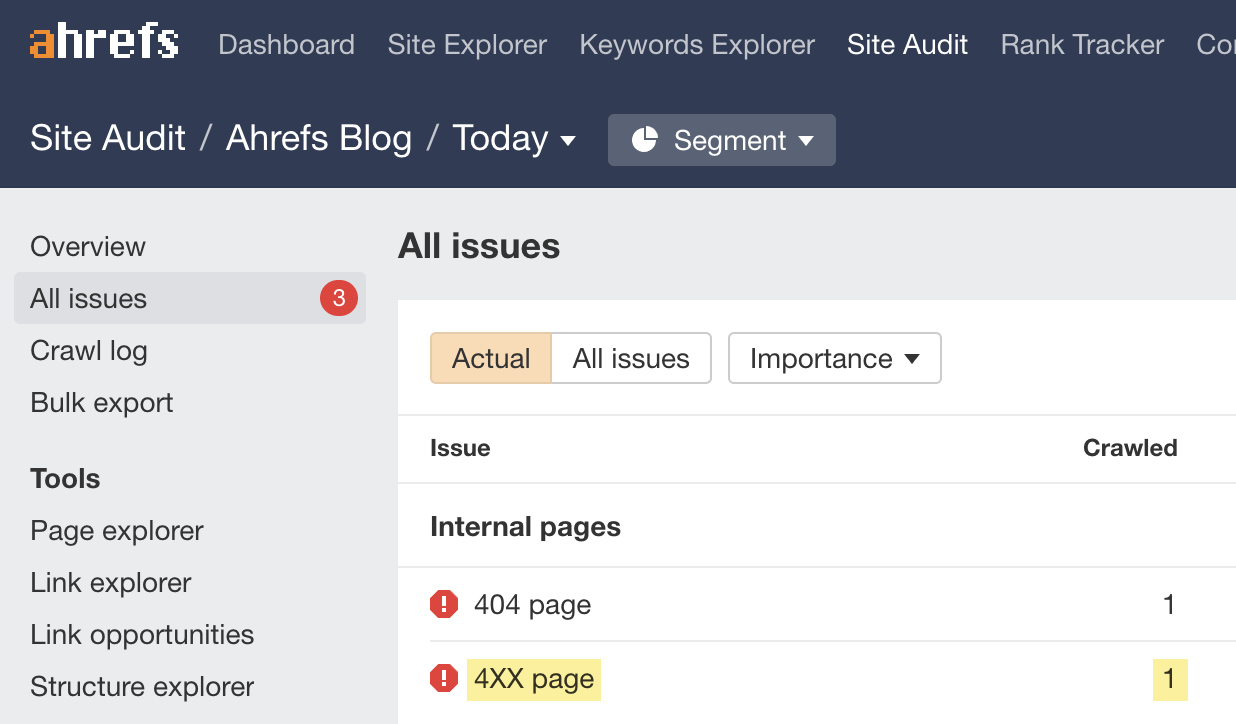Click the "Ahrefs Blog" breadcrumb

tap(319, 138)
